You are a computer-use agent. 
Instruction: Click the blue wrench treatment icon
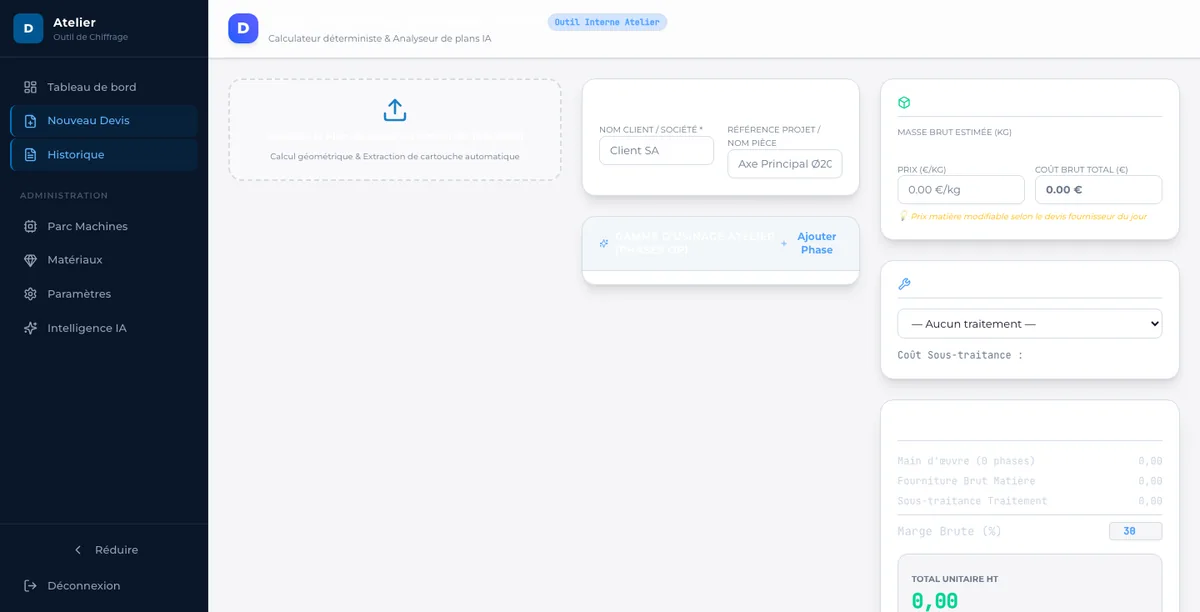coord(904,284)
